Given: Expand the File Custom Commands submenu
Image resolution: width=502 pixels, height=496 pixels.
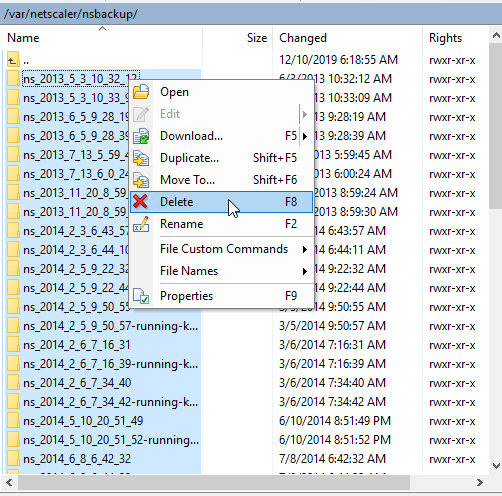Looking at the screenshot, I should pos(221,249).
